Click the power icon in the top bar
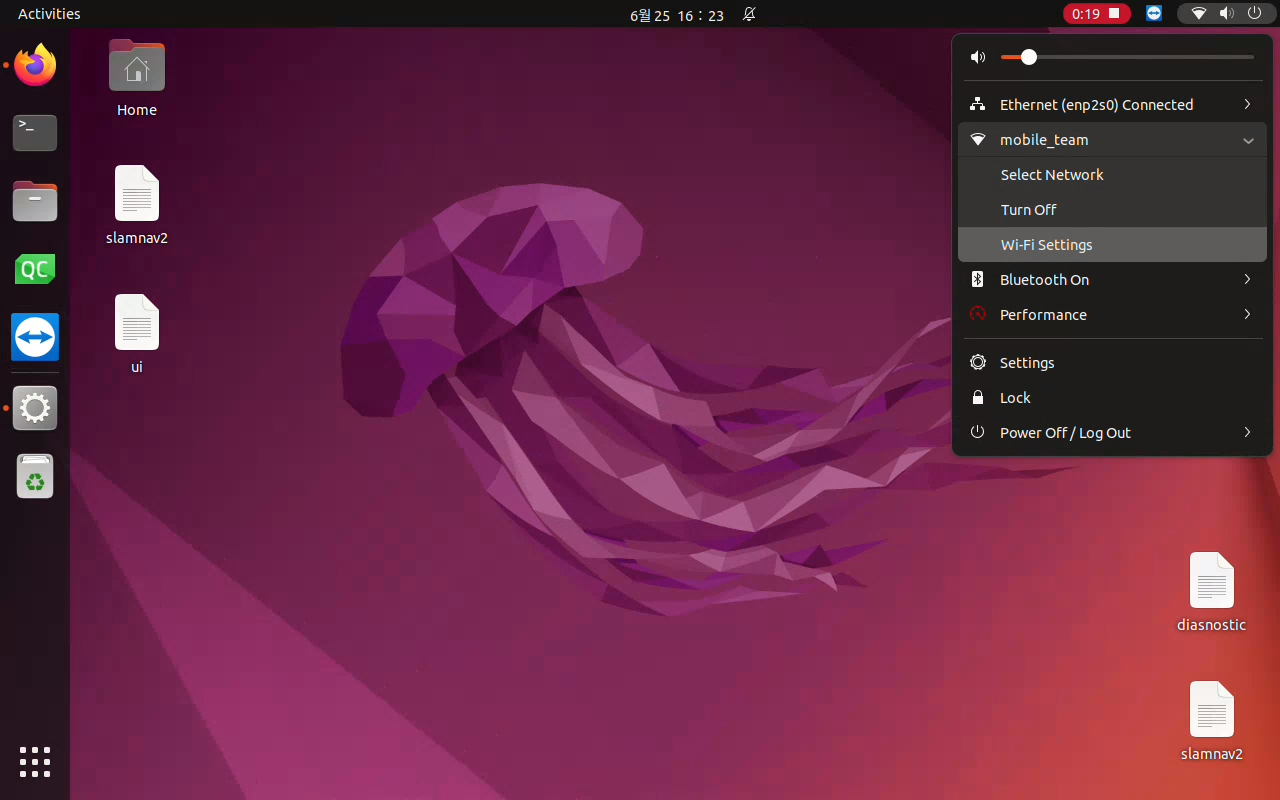This screenshot has width=1280, height=800. pyautogui.click(x=1254, y=14)
